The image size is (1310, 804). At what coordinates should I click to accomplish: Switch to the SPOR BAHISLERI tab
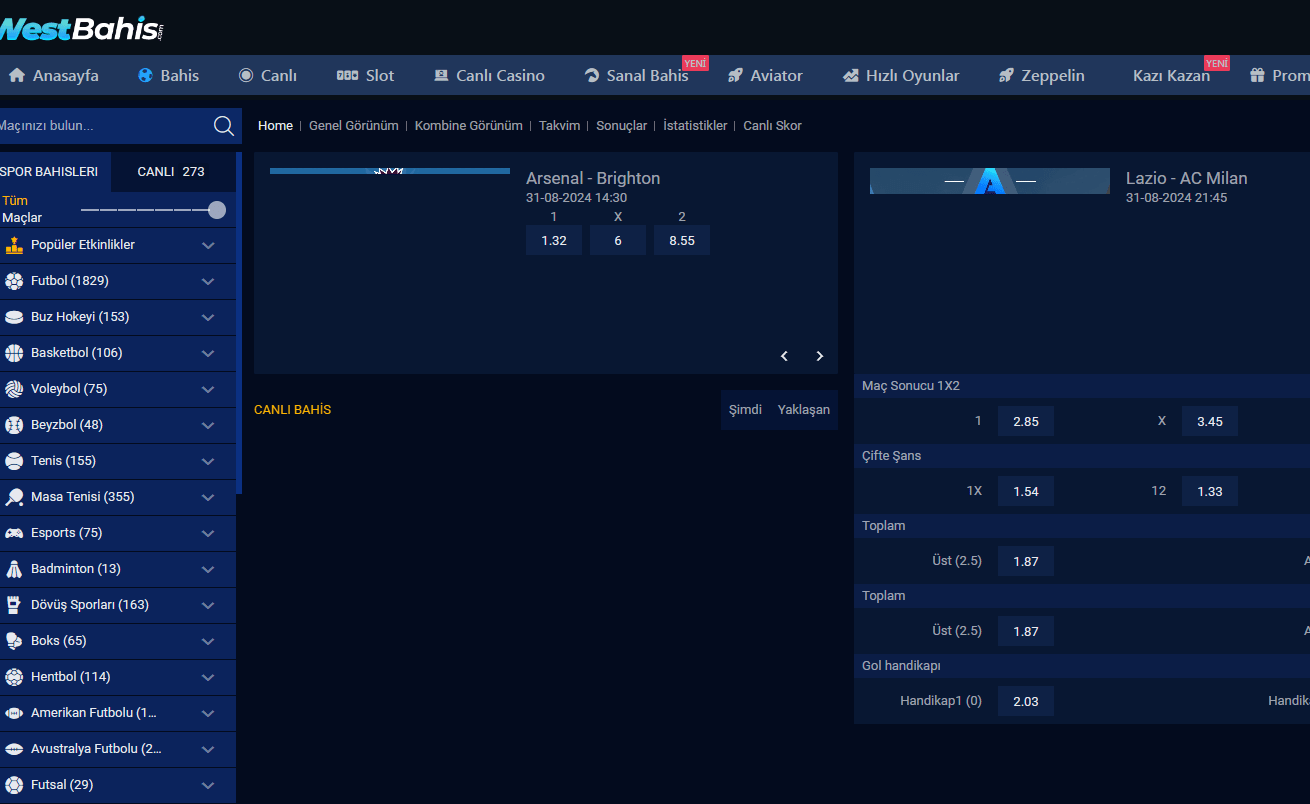click(x=53, y=172)
